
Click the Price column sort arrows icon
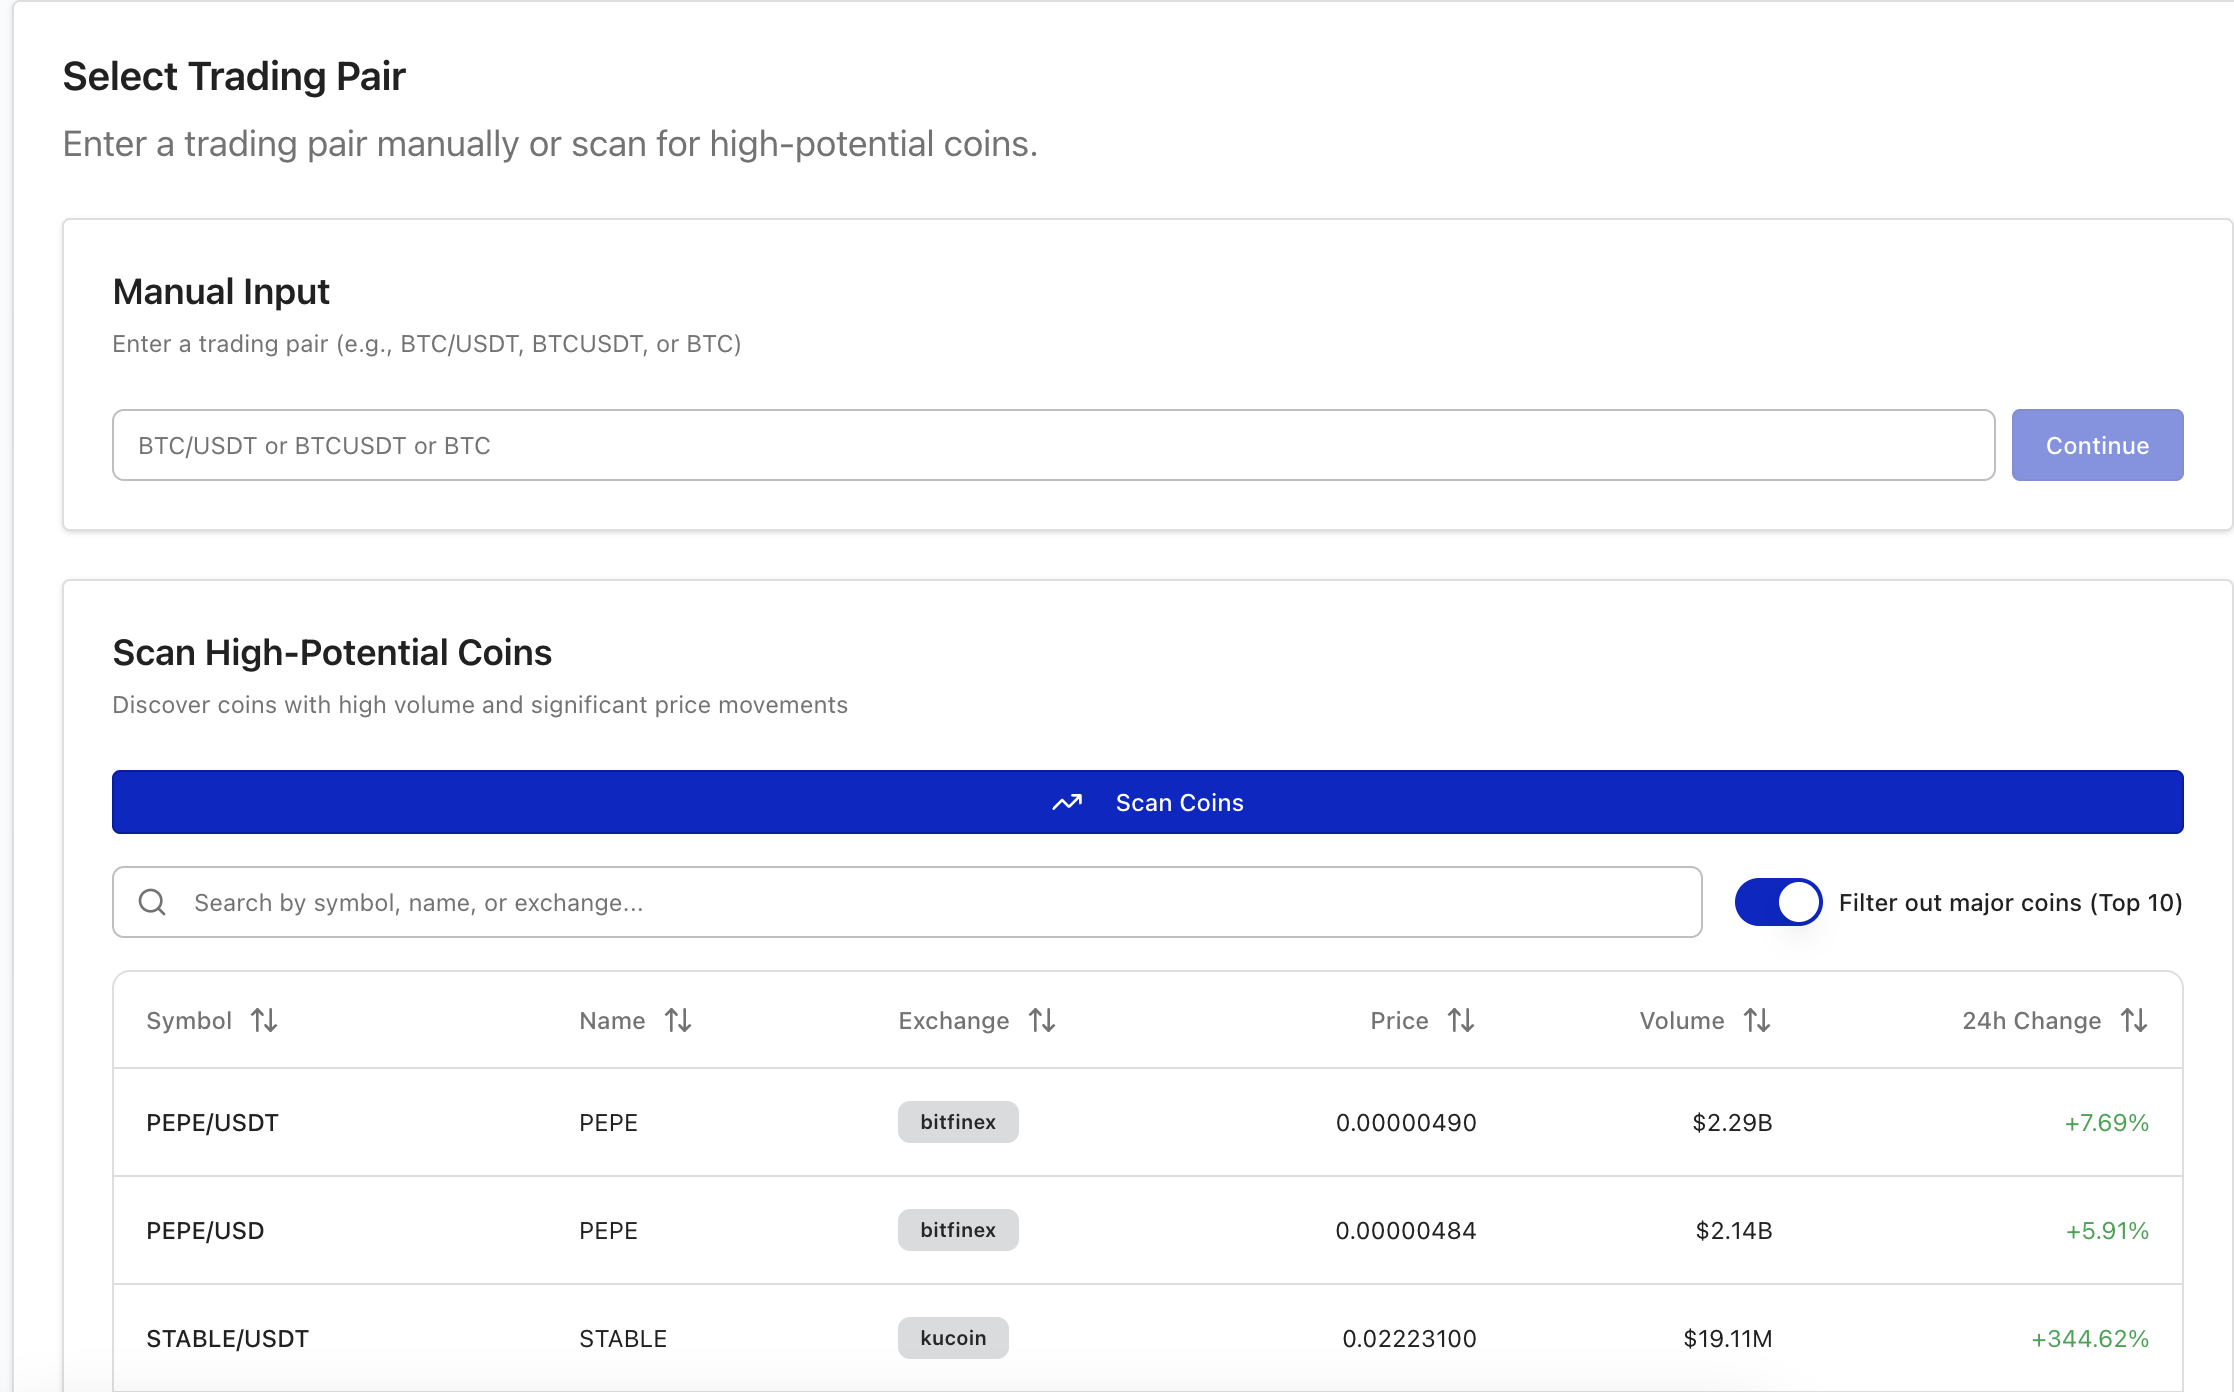[x=1461, y=1020]
